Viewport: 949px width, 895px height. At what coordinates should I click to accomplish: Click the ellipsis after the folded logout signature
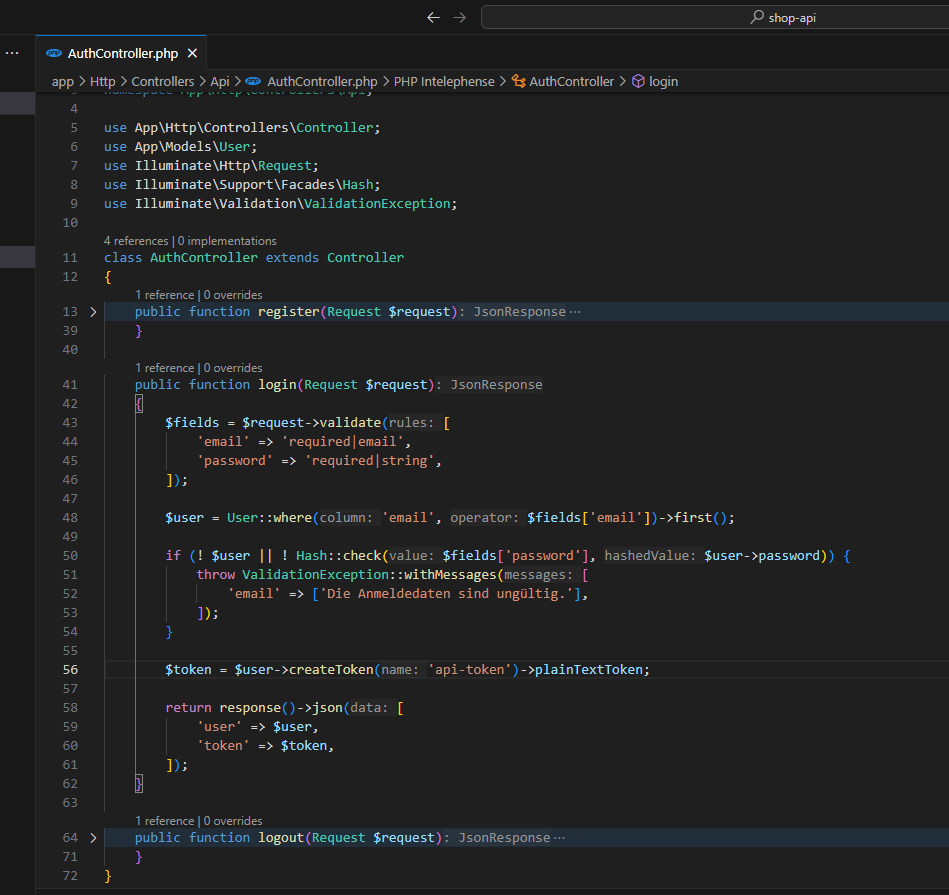(558, 838)
